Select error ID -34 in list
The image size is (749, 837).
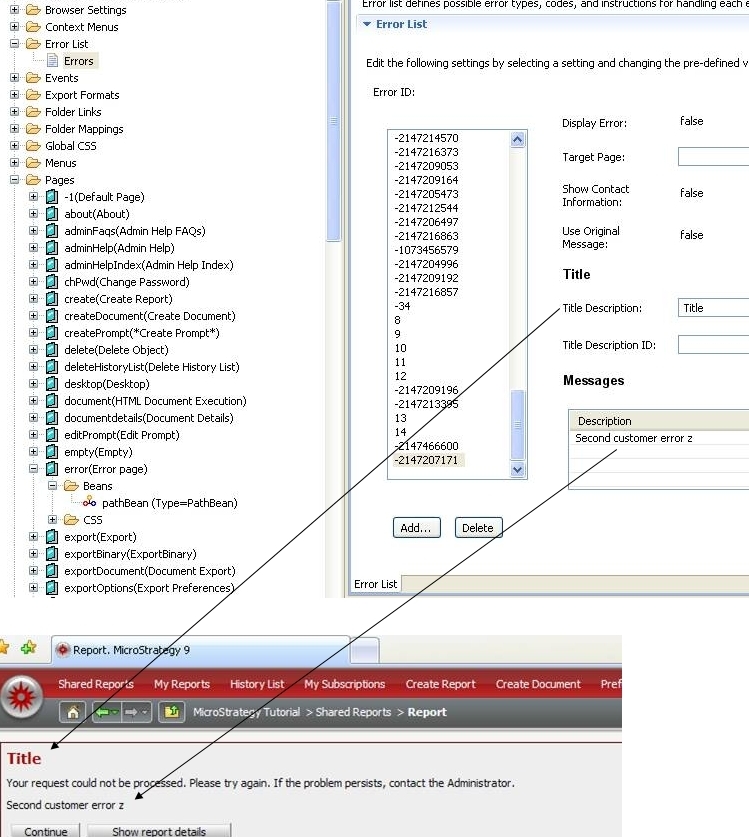403,306
